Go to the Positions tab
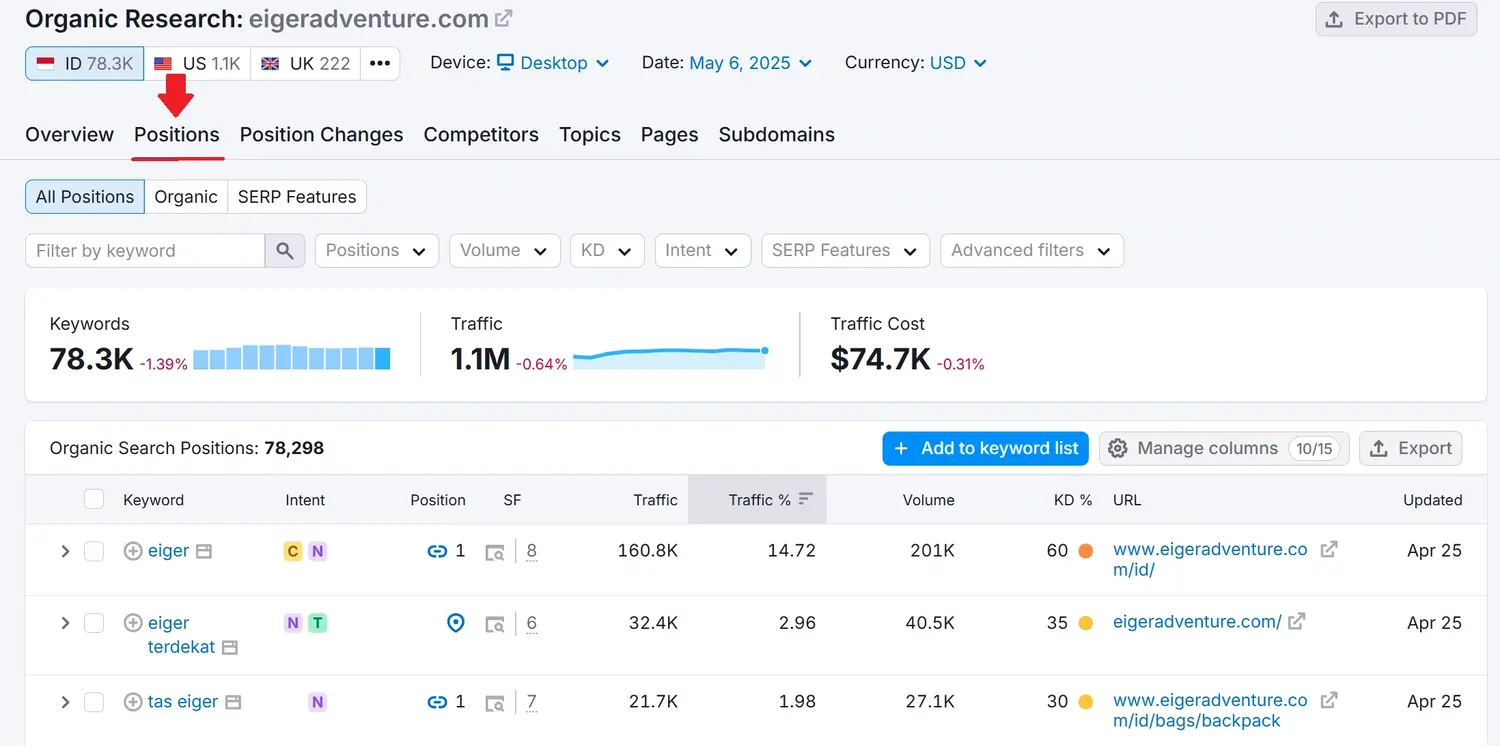This screenshot has height=747, width=1500. coord(177,135)
